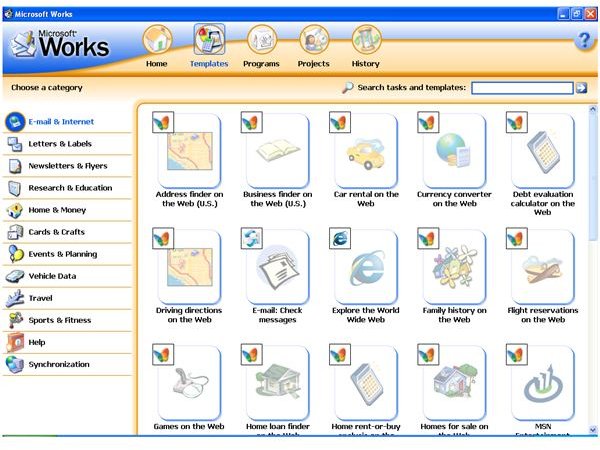Click scrollbar down arrow in template list
Viewport: 600px width, 450px height.
point(593,430)
